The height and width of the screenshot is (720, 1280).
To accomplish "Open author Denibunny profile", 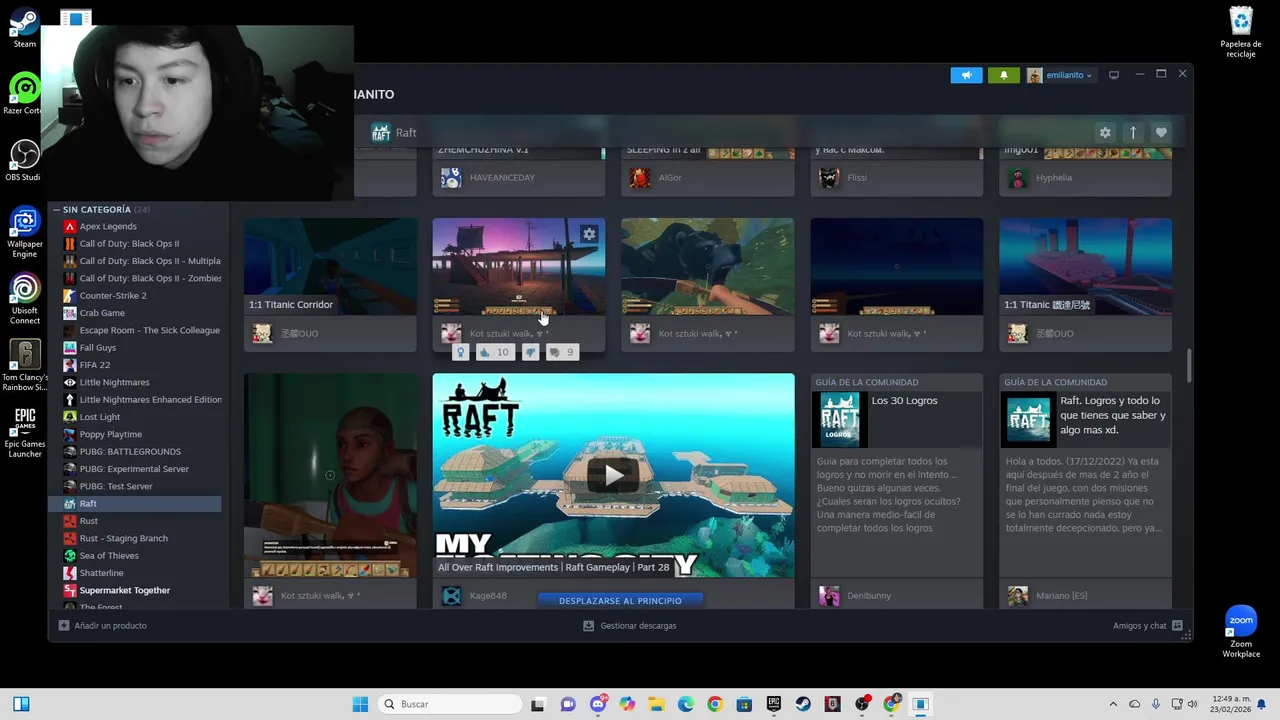I will pos(869,596).
